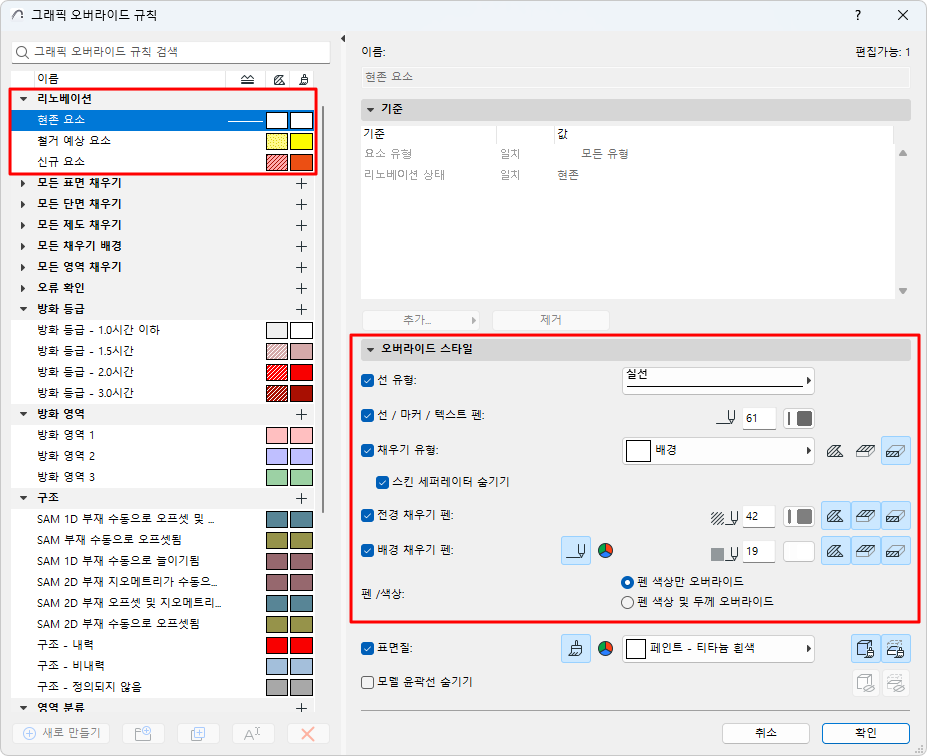Image resolution: width=927 pixels, height=756 pixels.
Task: Click the rename rule icon button
Action: (x=252, y=734)
